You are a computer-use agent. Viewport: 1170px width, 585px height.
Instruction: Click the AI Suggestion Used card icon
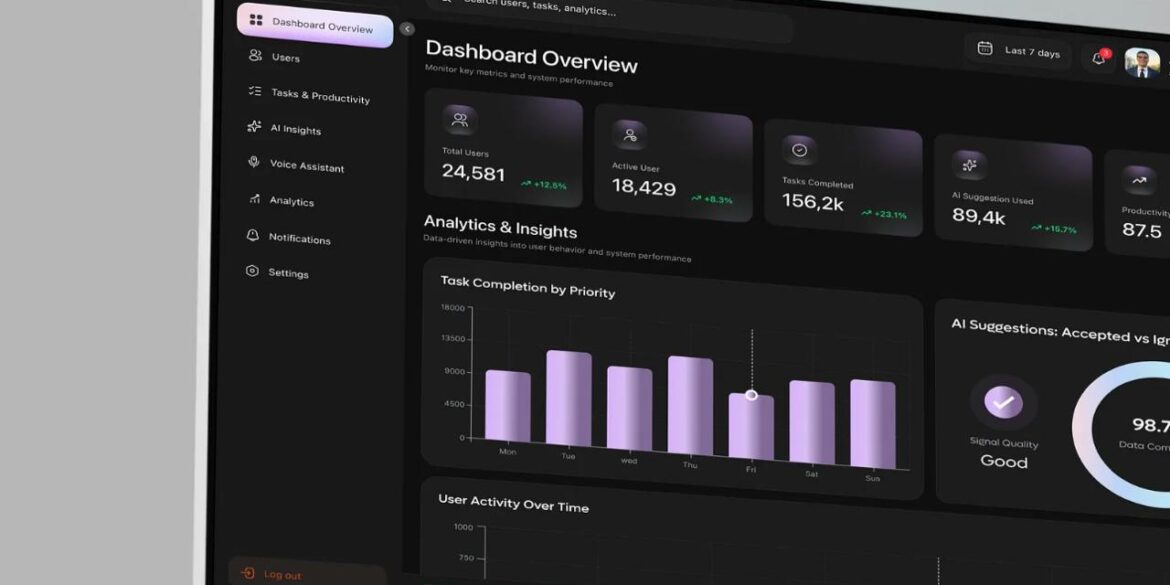[969, 165]
